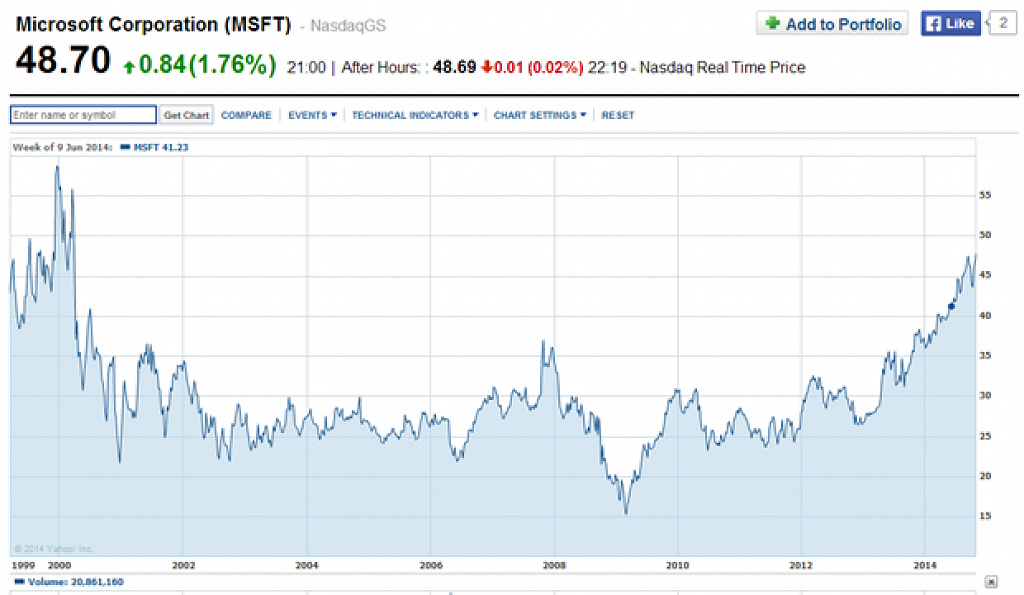Click the 2010 label on the time axis
Image resolution: width=1024 pixels, height=595 pixels.
click(x=677, y=565)
